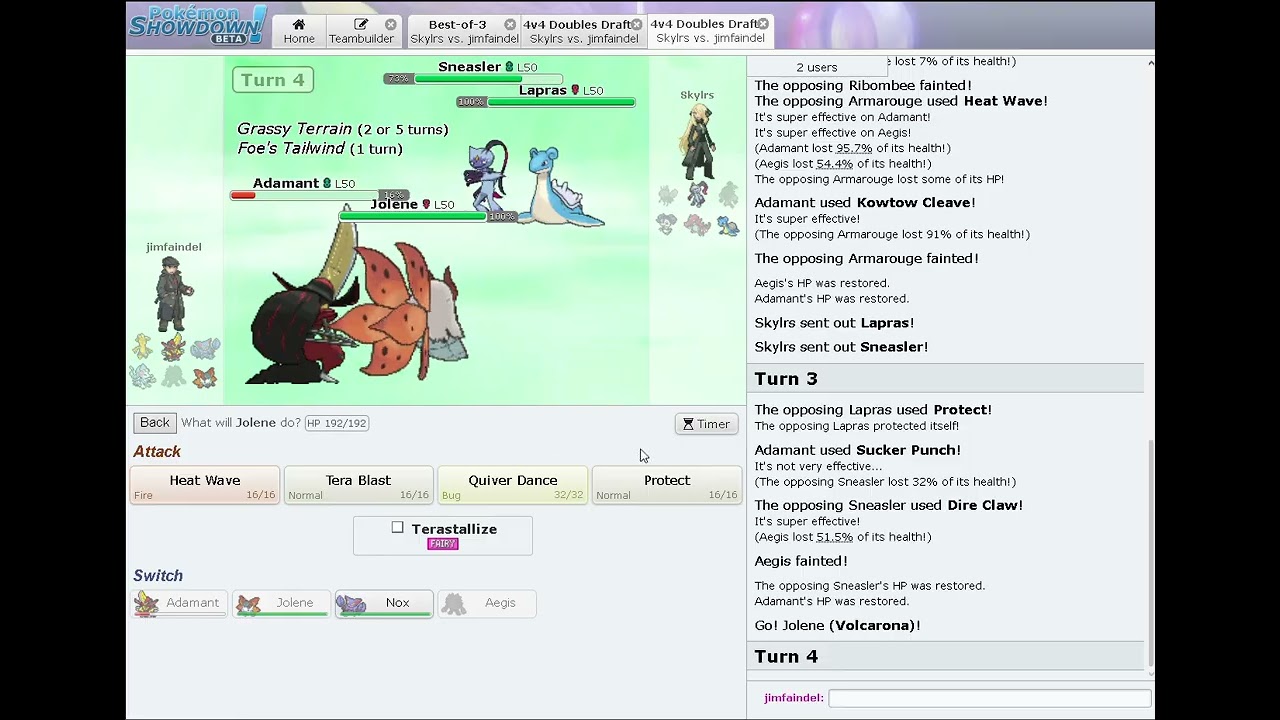Select the Tera Blast move
The height and width of the screenshot is (720, 1280).
[358, 485]
